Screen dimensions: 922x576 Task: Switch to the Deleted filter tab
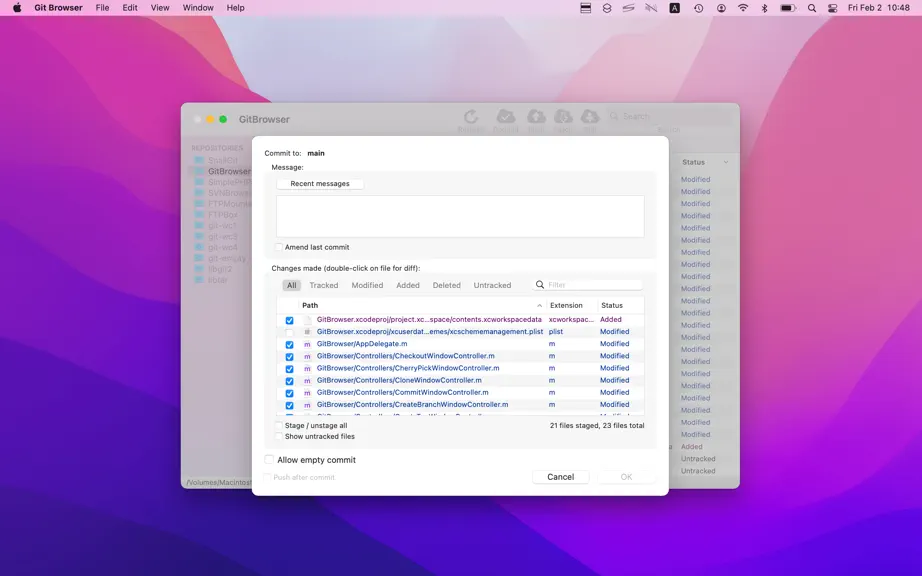(x=447, y=285)
